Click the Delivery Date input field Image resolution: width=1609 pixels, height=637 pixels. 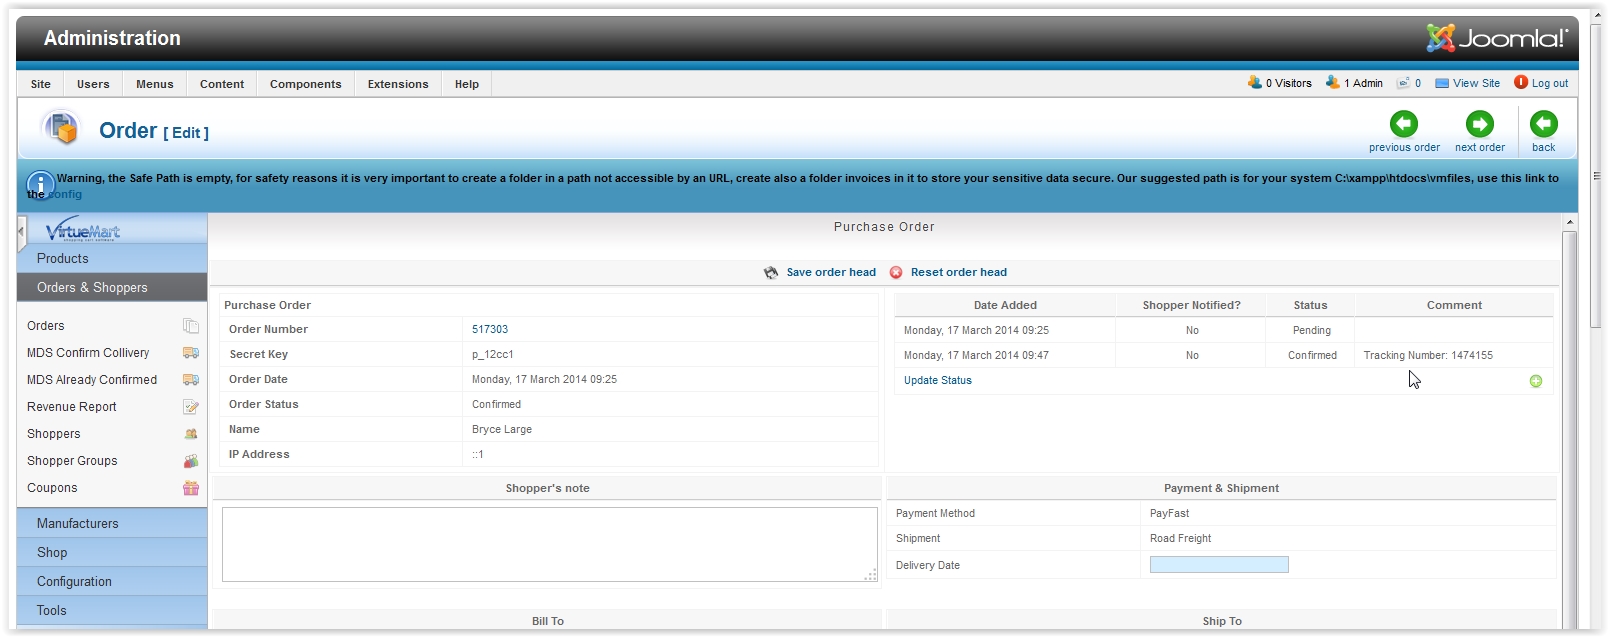(1218, 565)
